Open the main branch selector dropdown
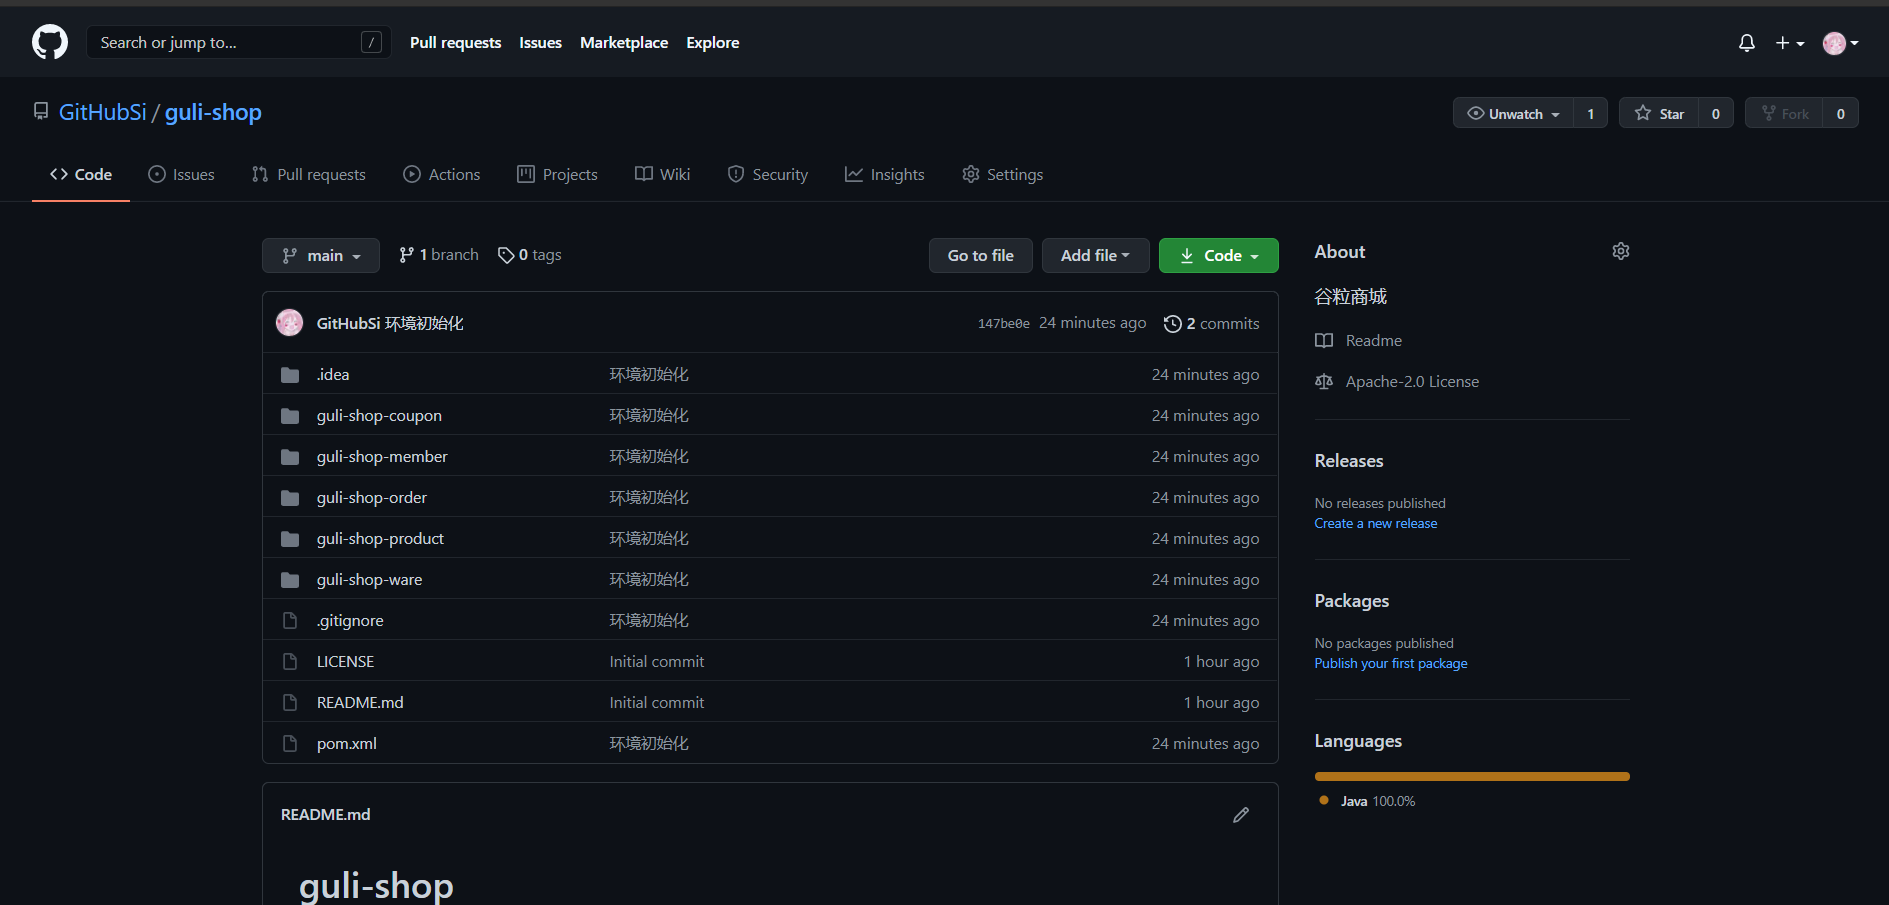The width and height of the screenshot is (1889, 905). click(321, 255)
